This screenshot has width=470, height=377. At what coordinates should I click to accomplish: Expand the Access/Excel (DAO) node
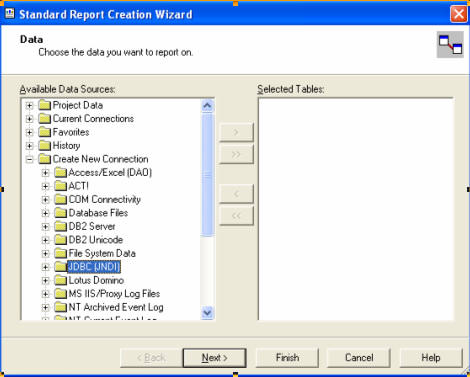(45, 173)
